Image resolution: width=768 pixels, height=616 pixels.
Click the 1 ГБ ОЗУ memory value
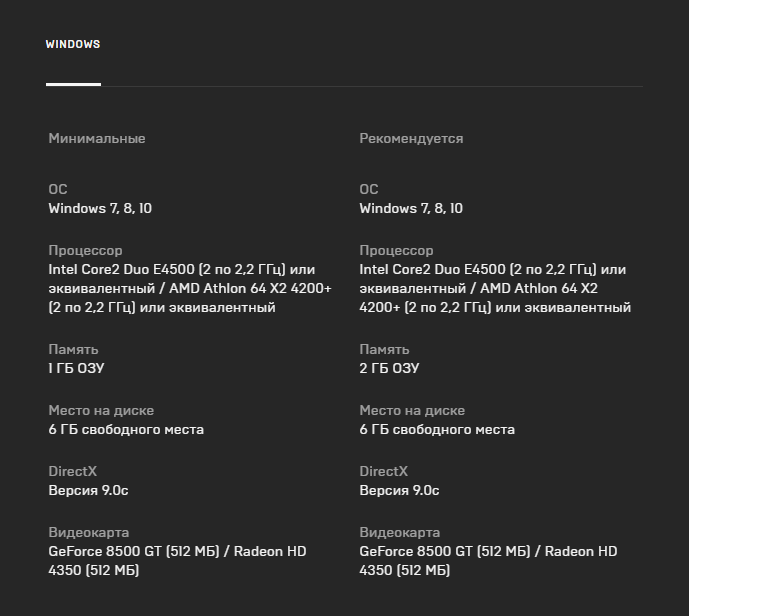click(x=76, y=368)
